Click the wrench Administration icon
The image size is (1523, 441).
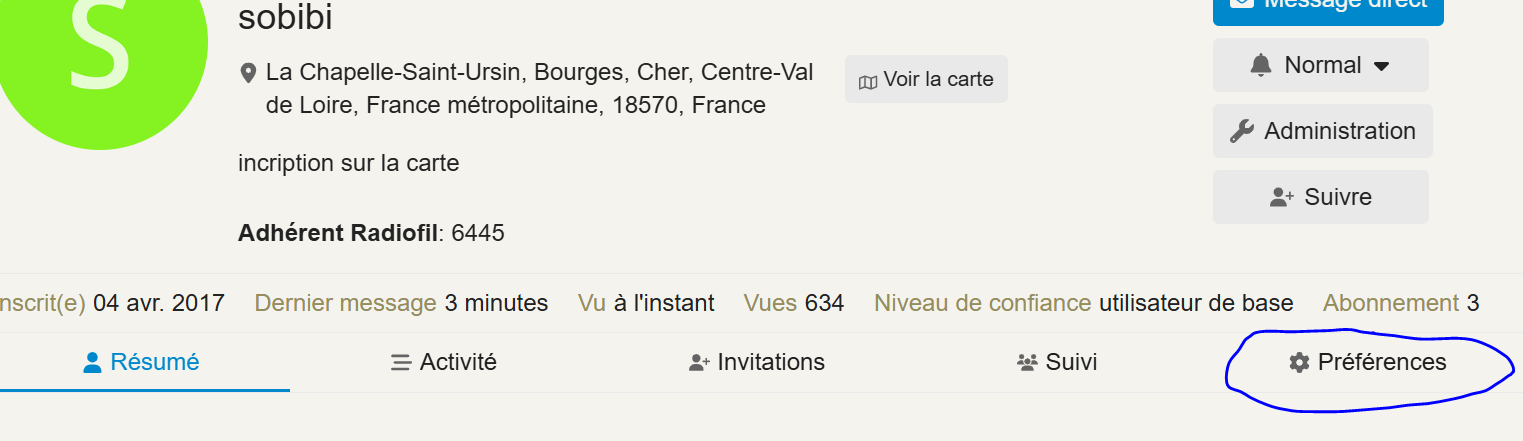click(1241, 132)
